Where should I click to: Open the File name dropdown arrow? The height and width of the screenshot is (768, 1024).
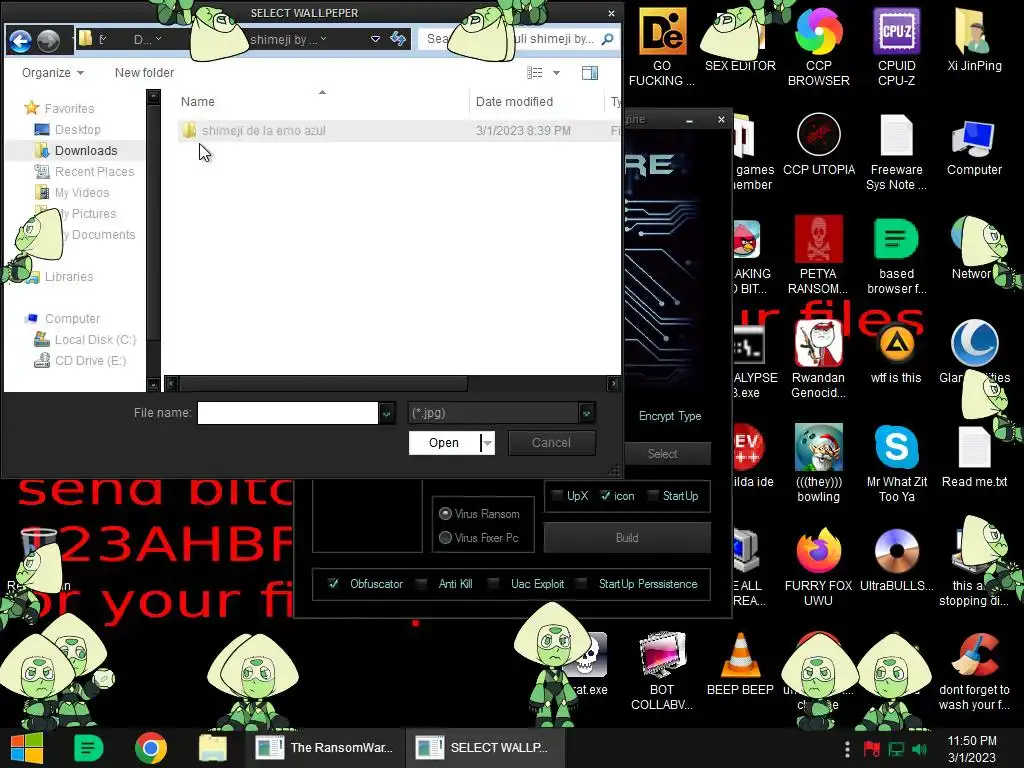(387, 413)
